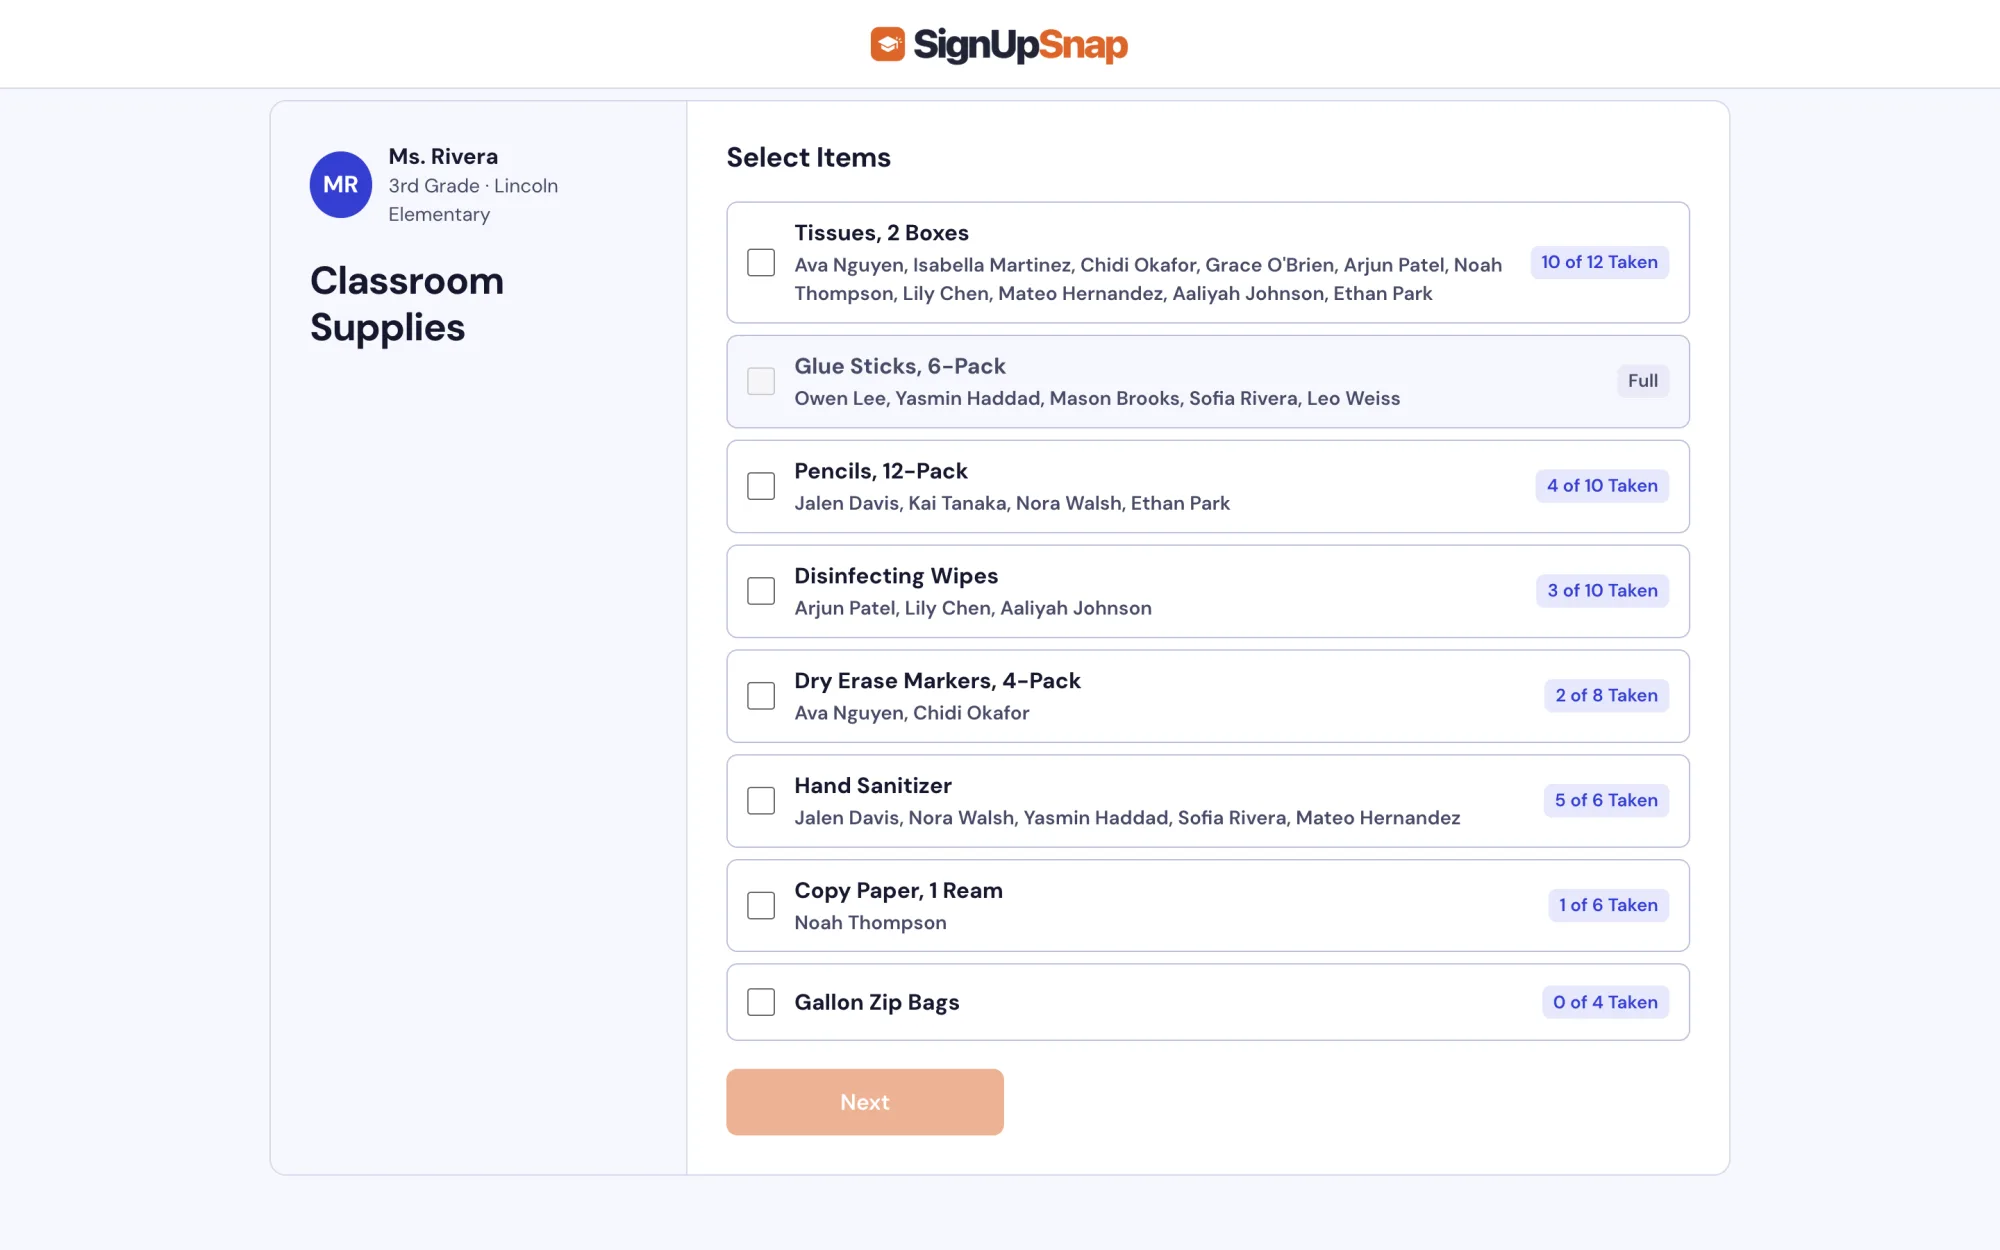Select the Copy Paper, 1 Ream checkbox
Viewport: 2000px width, 1250px height.
(x=761, y=906)
